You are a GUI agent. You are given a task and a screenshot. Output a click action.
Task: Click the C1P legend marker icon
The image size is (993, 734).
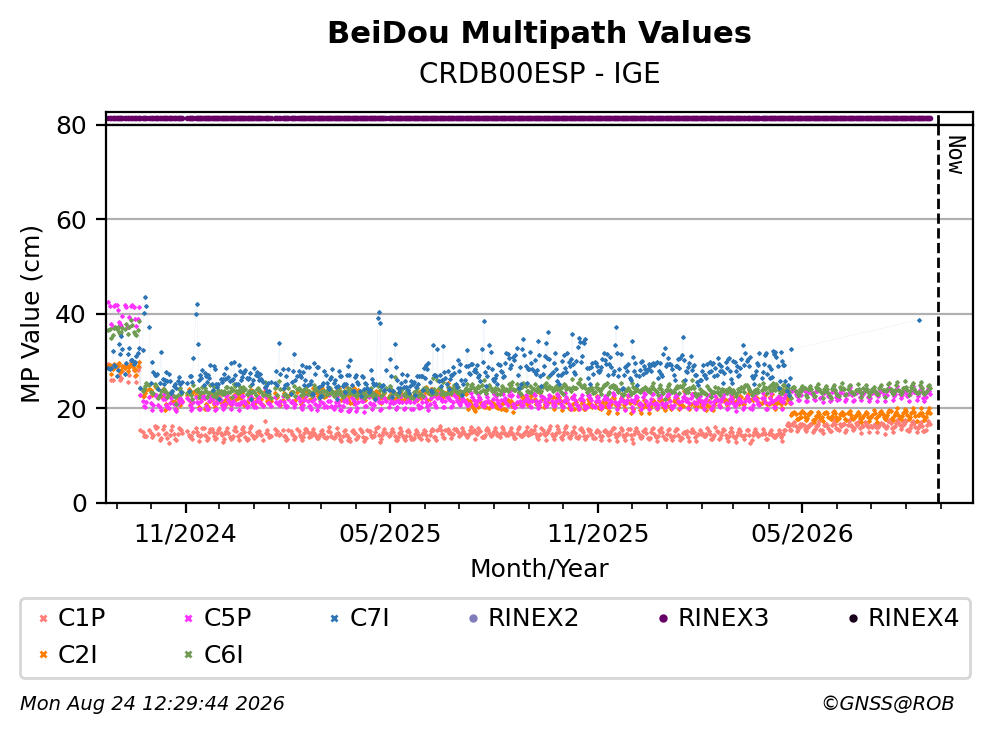(x=44, y=619)
